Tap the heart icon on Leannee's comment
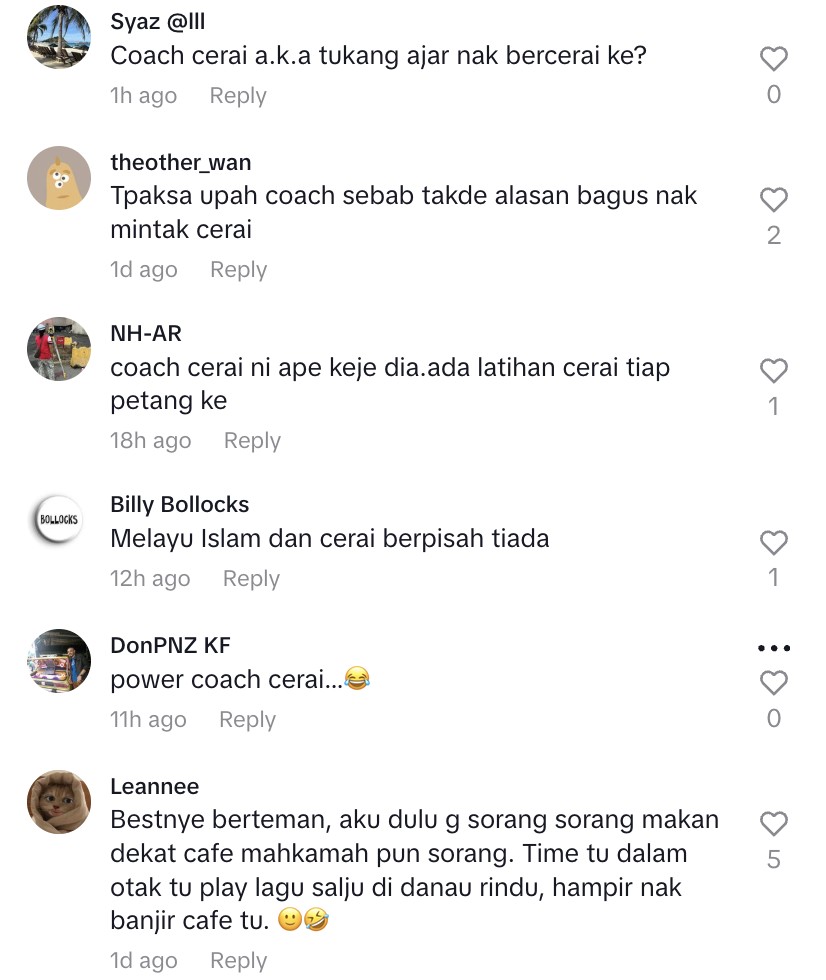 point(774,824)
